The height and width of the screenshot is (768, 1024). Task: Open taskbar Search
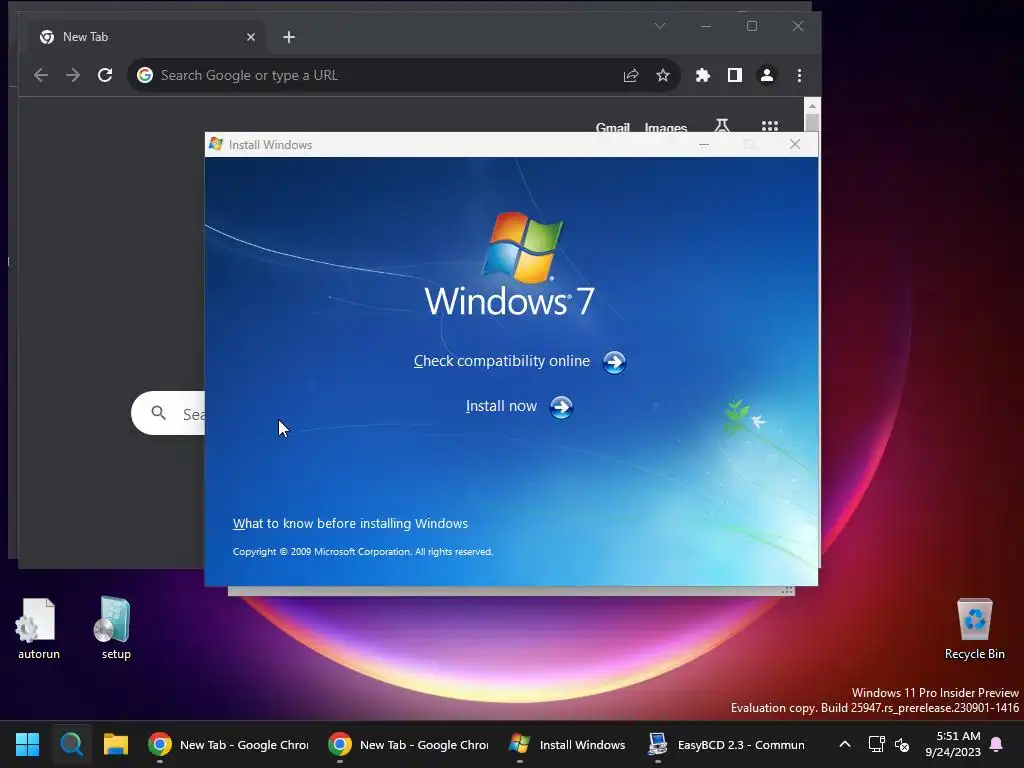coord(71,744)
